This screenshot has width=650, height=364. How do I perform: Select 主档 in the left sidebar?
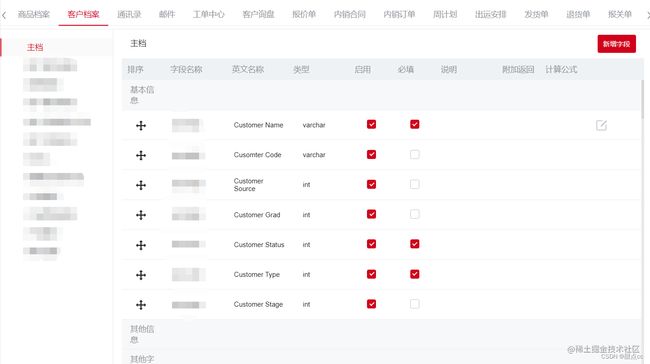[x=35, y=47]
